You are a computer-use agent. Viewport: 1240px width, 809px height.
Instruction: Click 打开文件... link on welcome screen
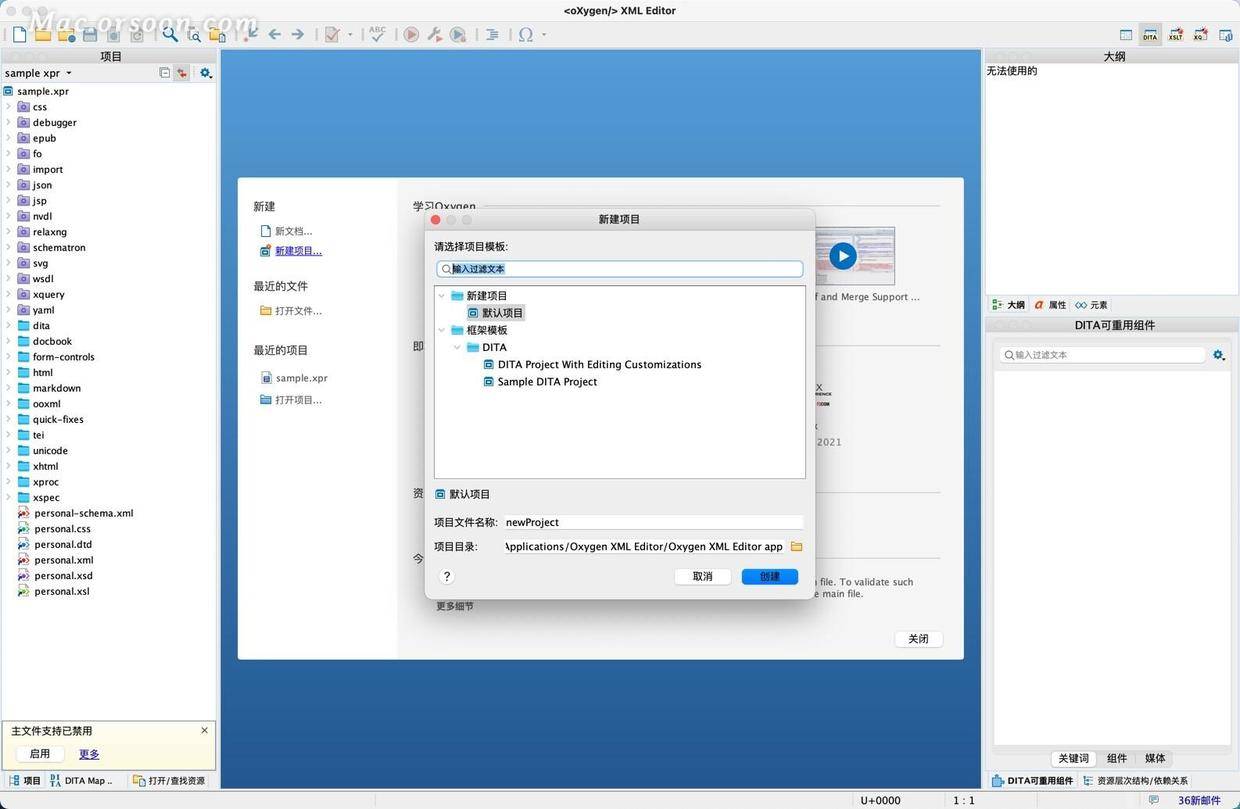298,311
